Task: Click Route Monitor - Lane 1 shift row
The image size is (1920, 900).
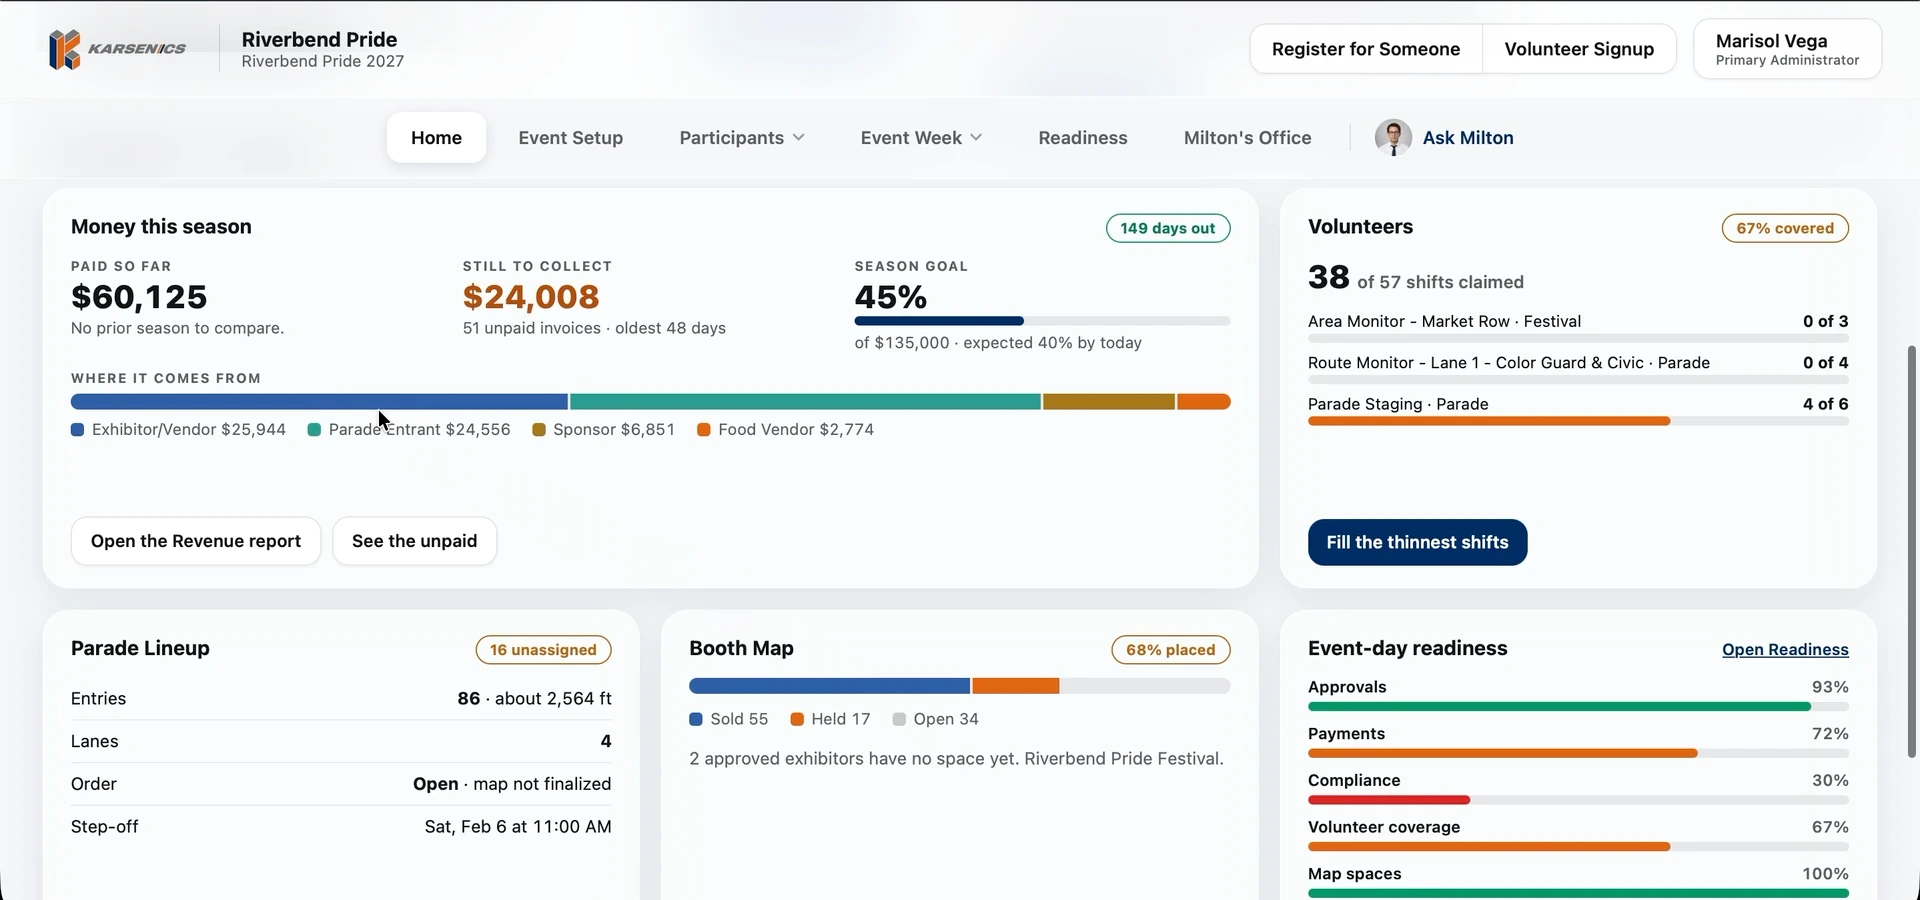Action: click(1578, 369)
